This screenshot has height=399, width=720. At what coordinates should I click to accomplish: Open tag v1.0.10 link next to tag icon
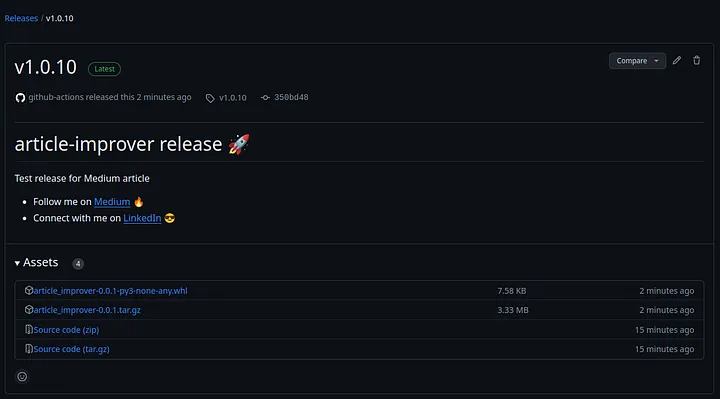[233, 98]
